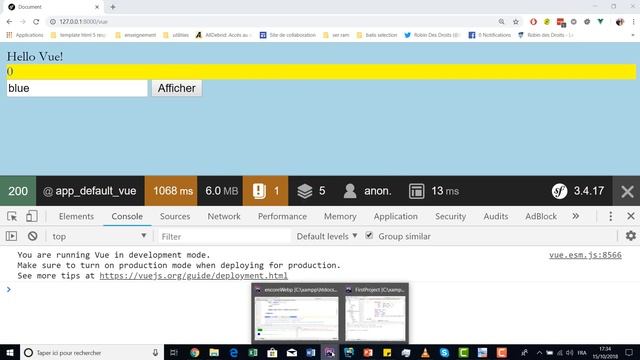Viewport: 640px width, 360px height.
Task: Open the Default levels dropdown
Action: point(327,236)
